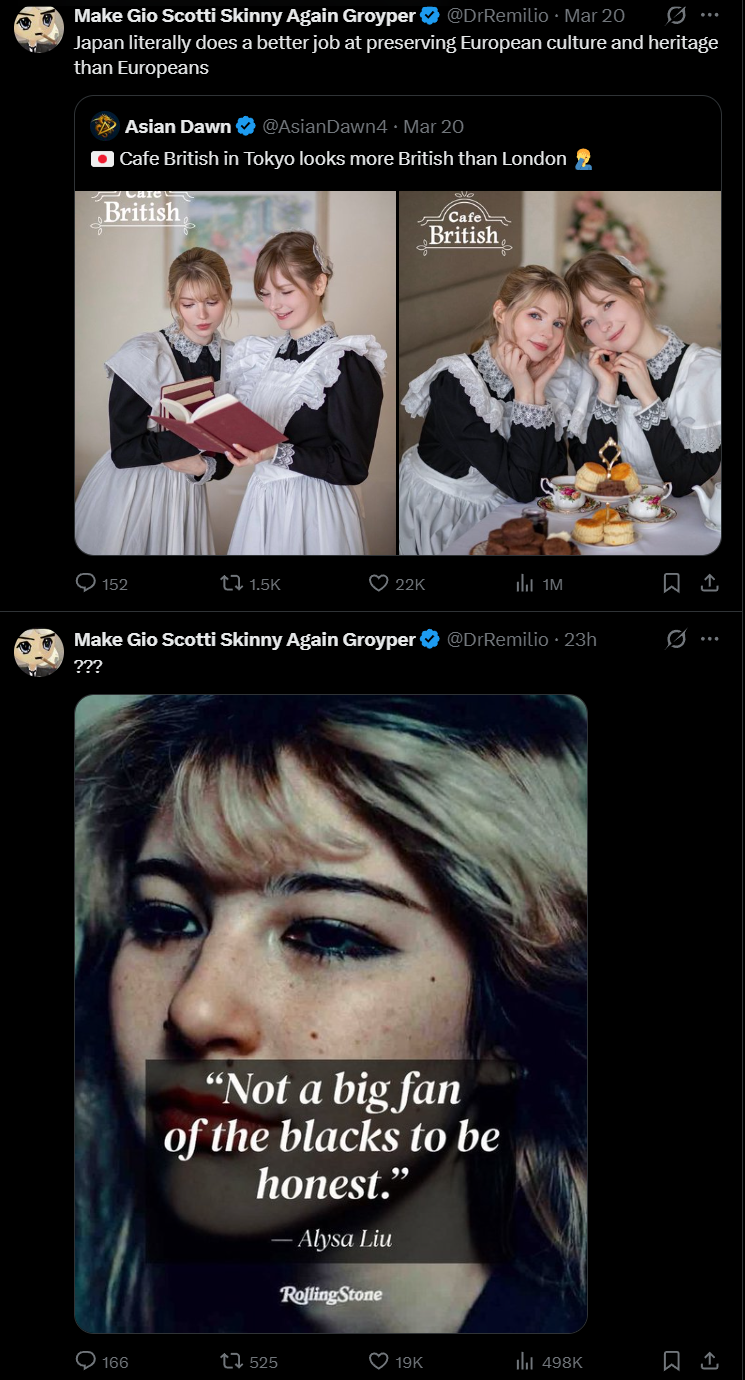
Task: Bookmark the ??? tweet
Action: pyautogui.click(x=672, y=1361)
